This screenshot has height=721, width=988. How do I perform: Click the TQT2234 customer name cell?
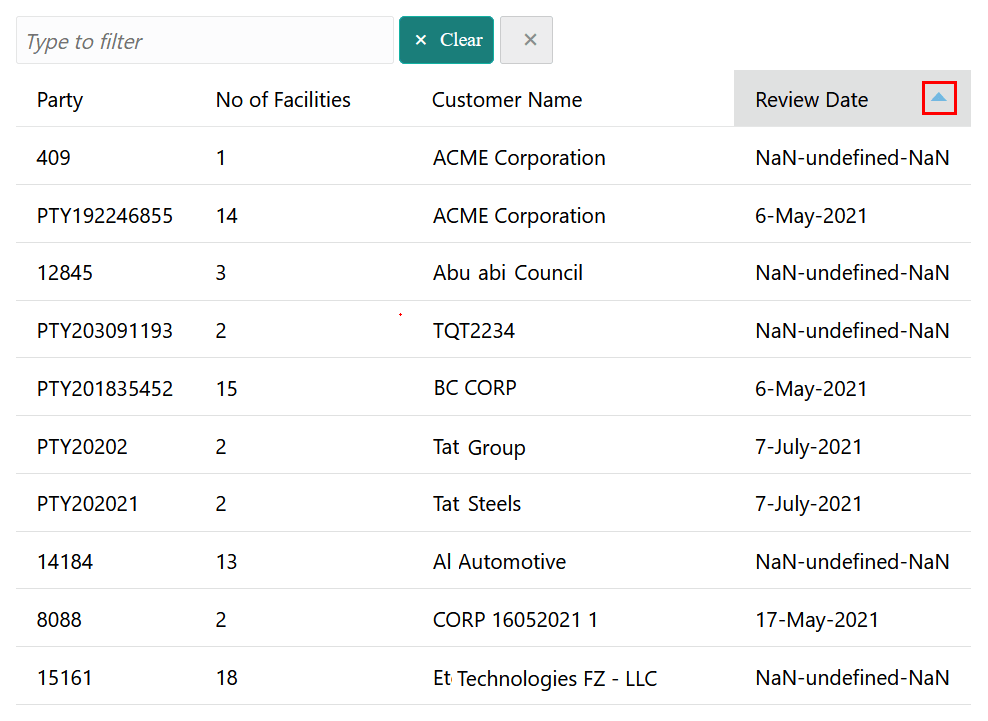click(x=474, y=331)
